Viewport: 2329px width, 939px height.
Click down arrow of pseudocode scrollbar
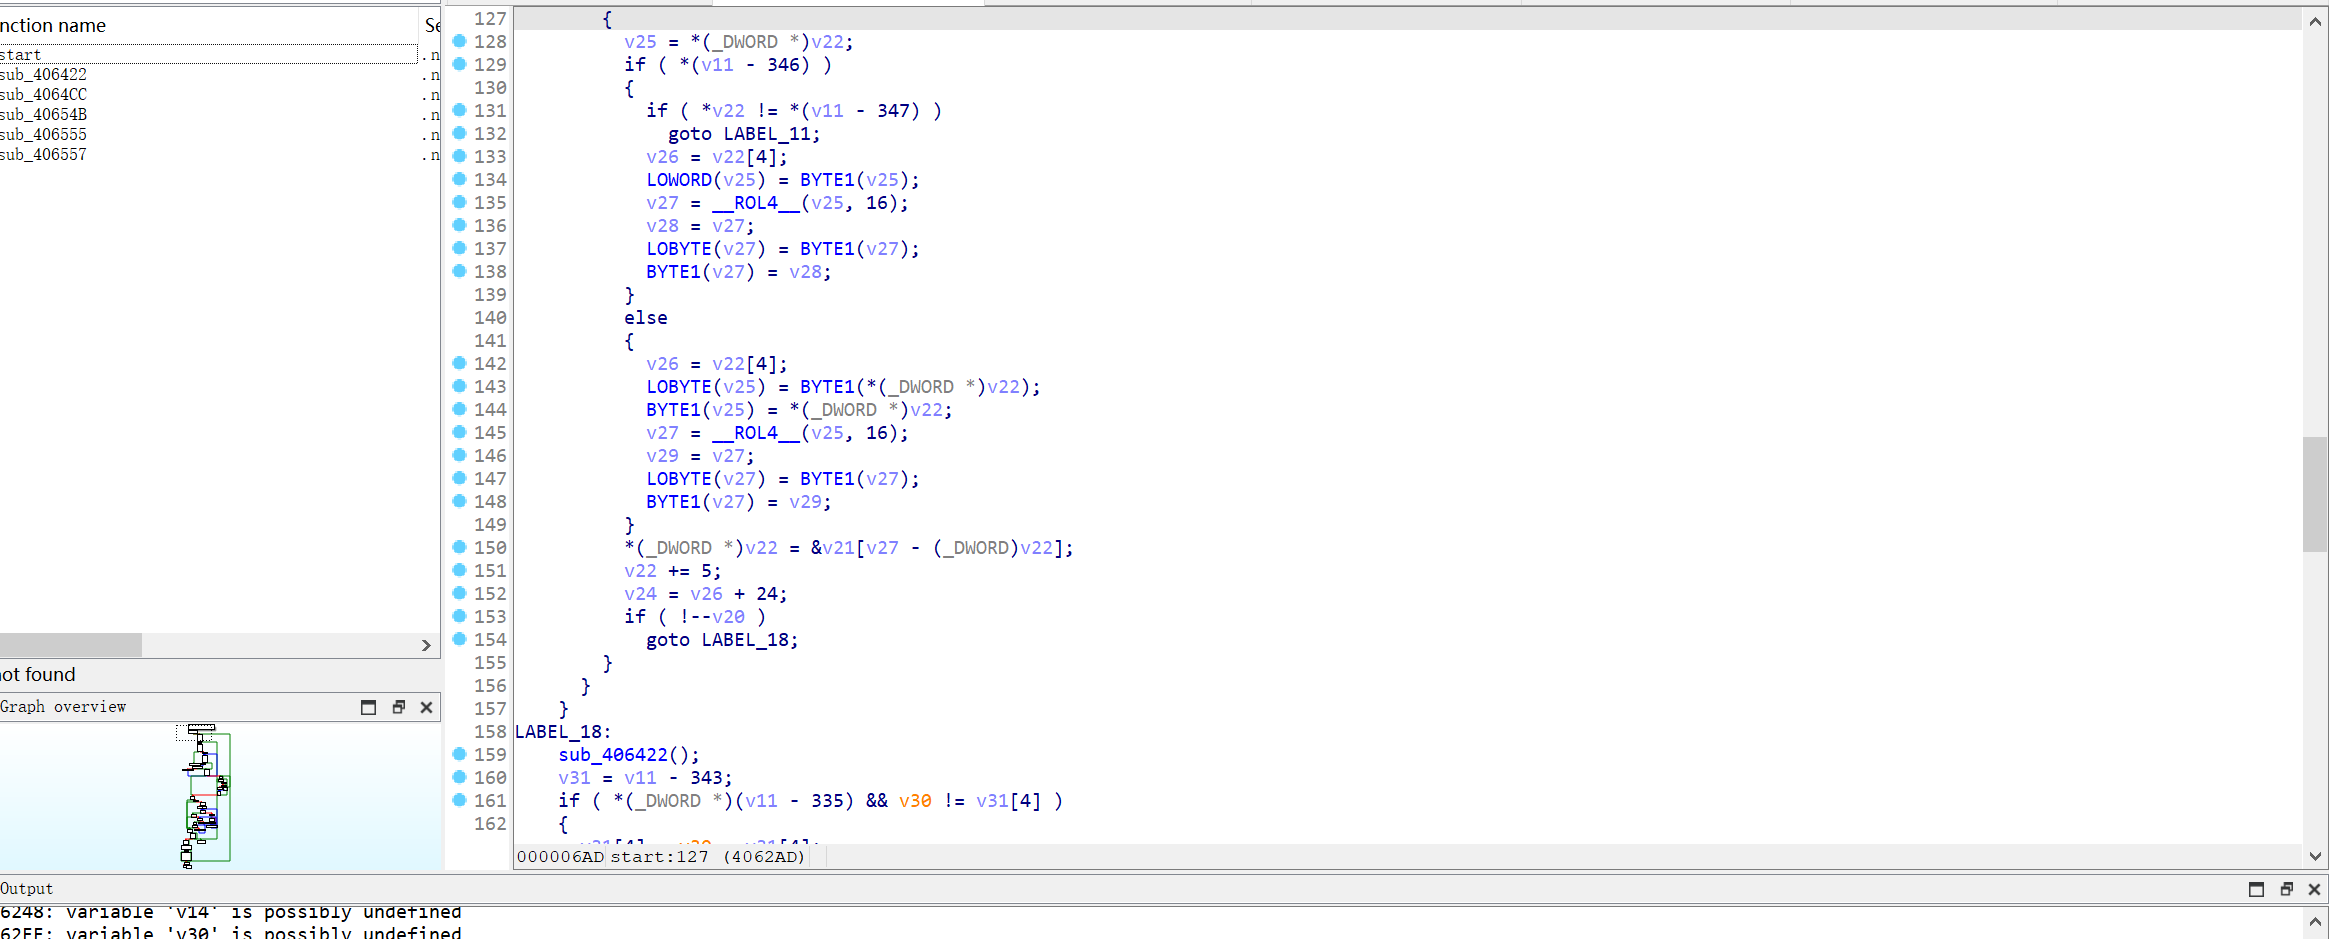(2315, 856)
